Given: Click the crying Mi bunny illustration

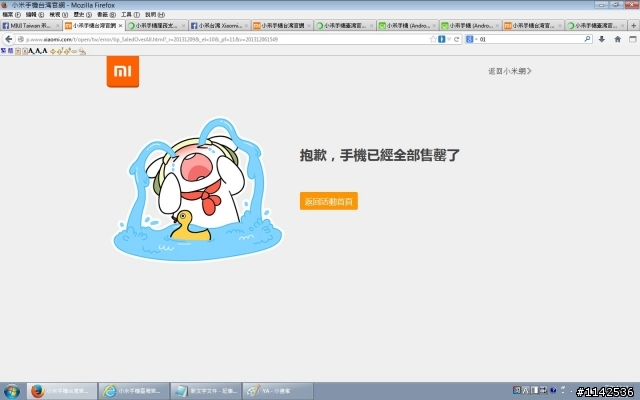Looking at the screenshot, I should 198,189.
